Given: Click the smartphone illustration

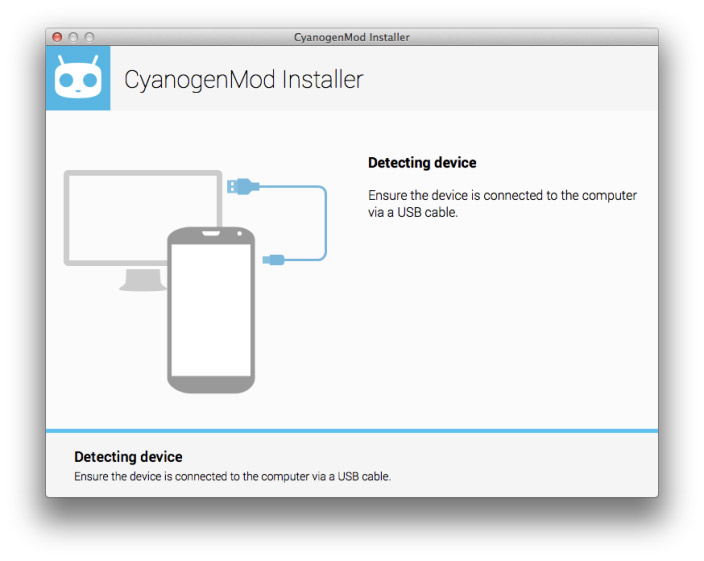Looking at the screenshot, I should [x=211, y=310].
